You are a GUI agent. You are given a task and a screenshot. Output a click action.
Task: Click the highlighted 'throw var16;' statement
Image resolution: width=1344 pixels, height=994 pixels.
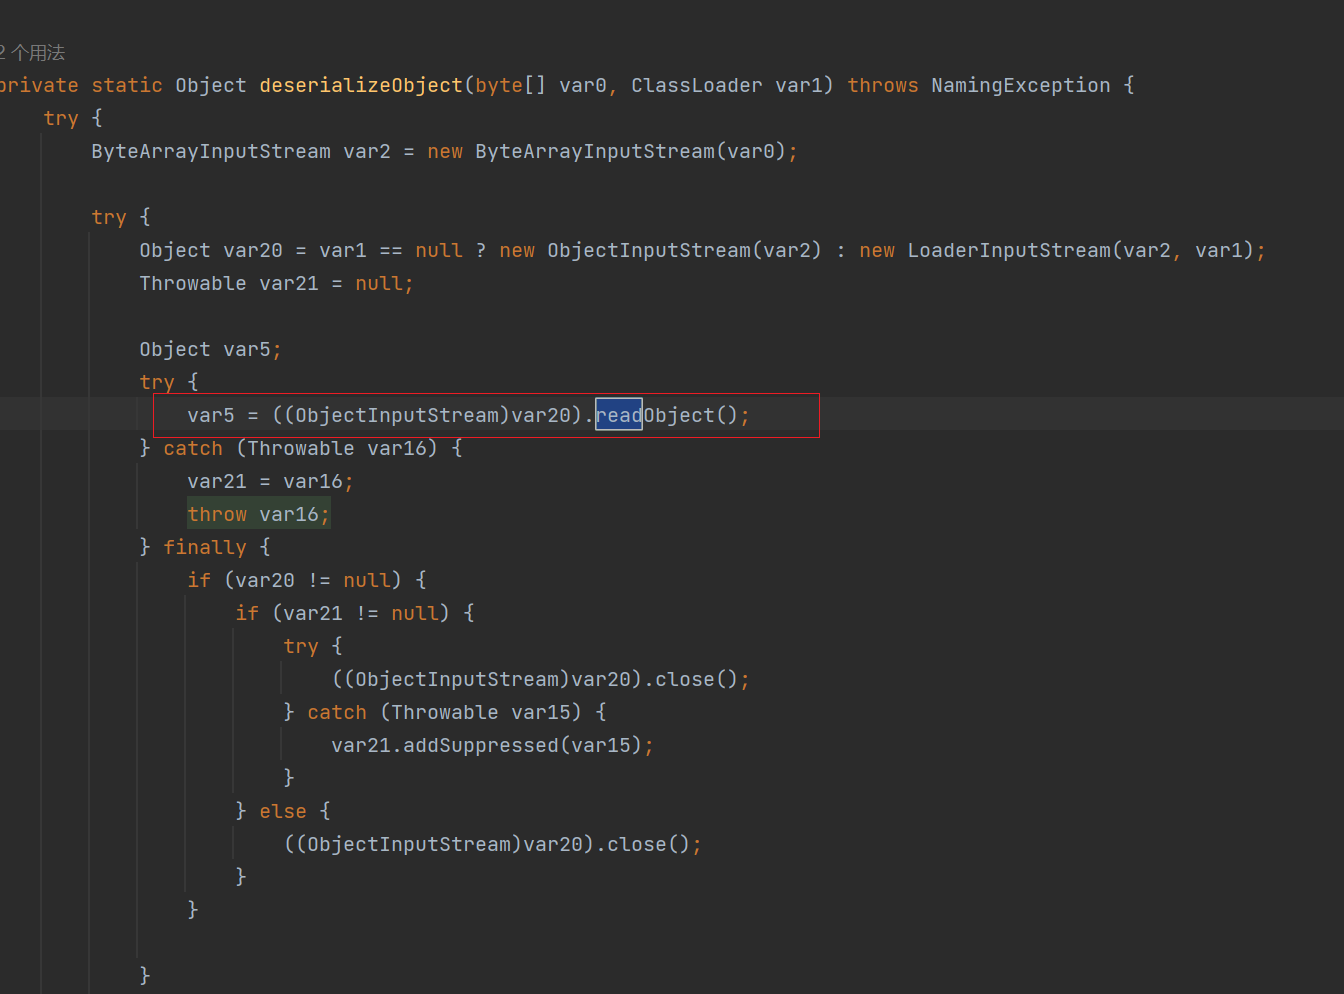258,514
